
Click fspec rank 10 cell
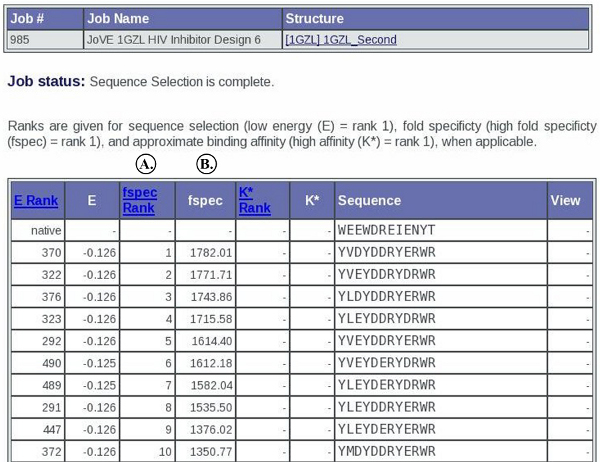click(147, 452)
